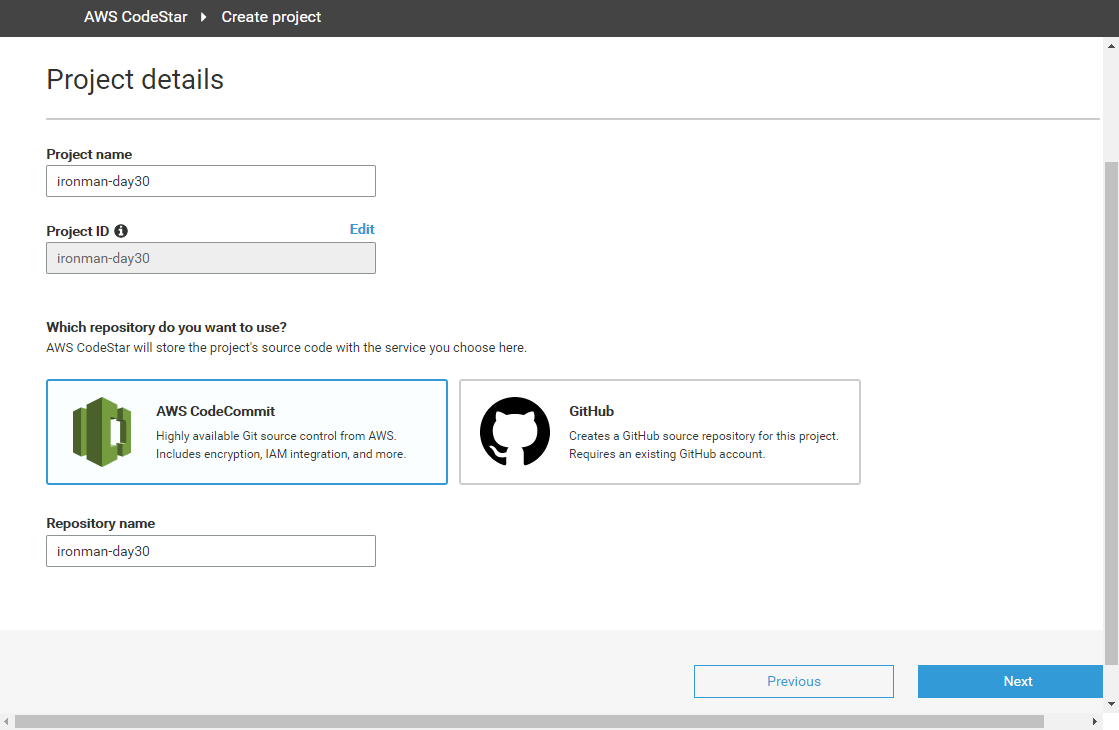
Task: Click the green AWS CodeCommit logo
Action: (x=102, y=432)
